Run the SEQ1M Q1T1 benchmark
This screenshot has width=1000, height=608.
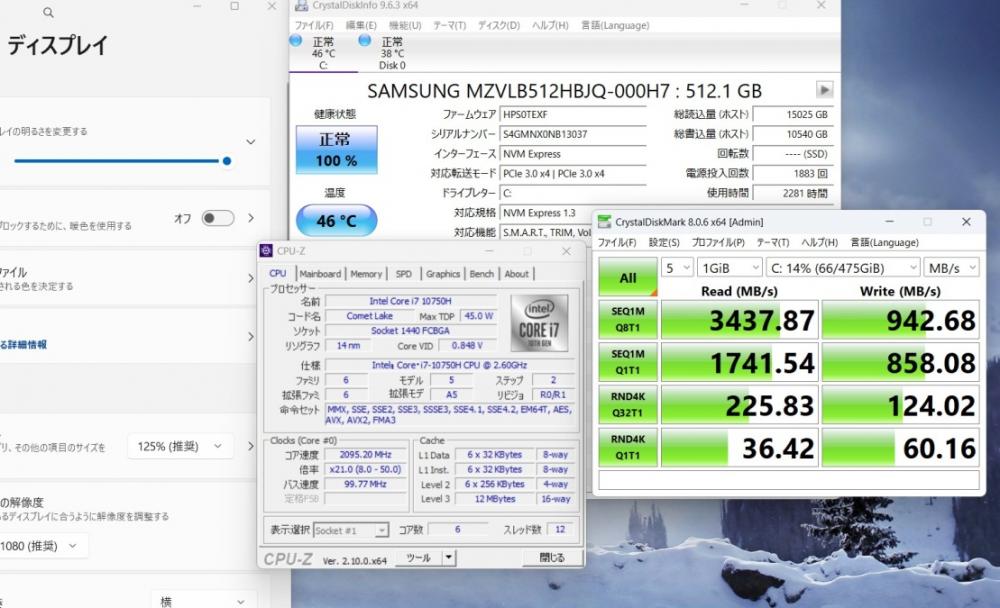click(628, 362)
